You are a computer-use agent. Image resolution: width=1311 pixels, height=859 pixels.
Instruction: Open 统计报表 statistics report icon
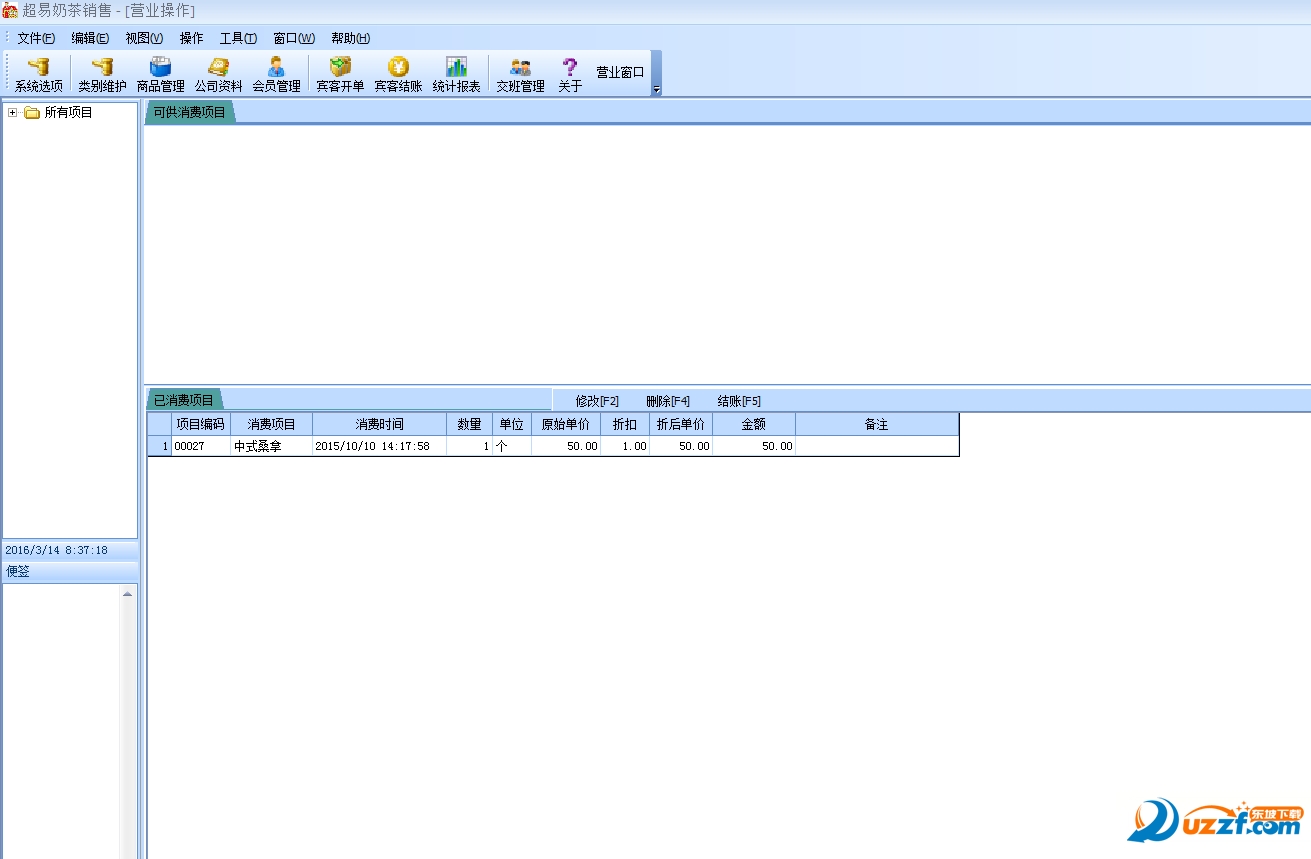click(x=456, y=75)
